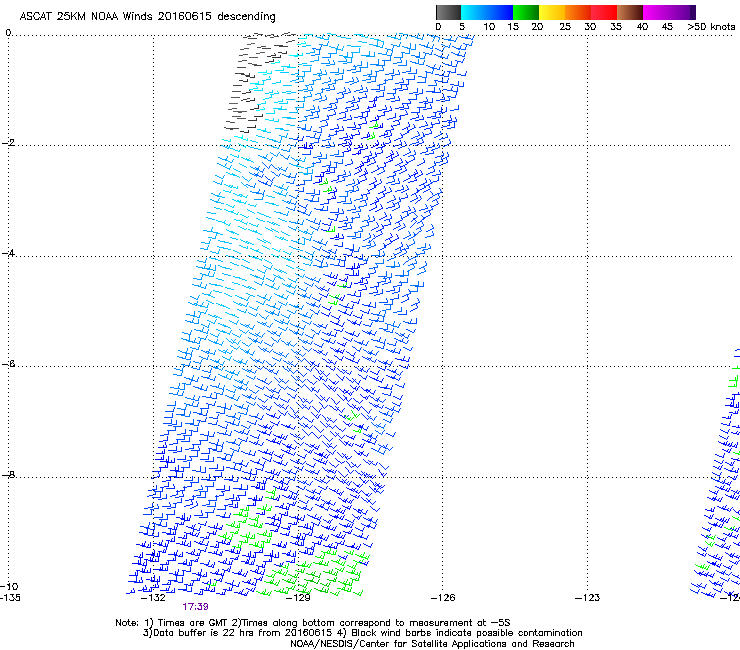The width and height of the screenshot is (740, 650).
Task: Click the purple swath time "17:39"
Action: [x=195, y=607]
